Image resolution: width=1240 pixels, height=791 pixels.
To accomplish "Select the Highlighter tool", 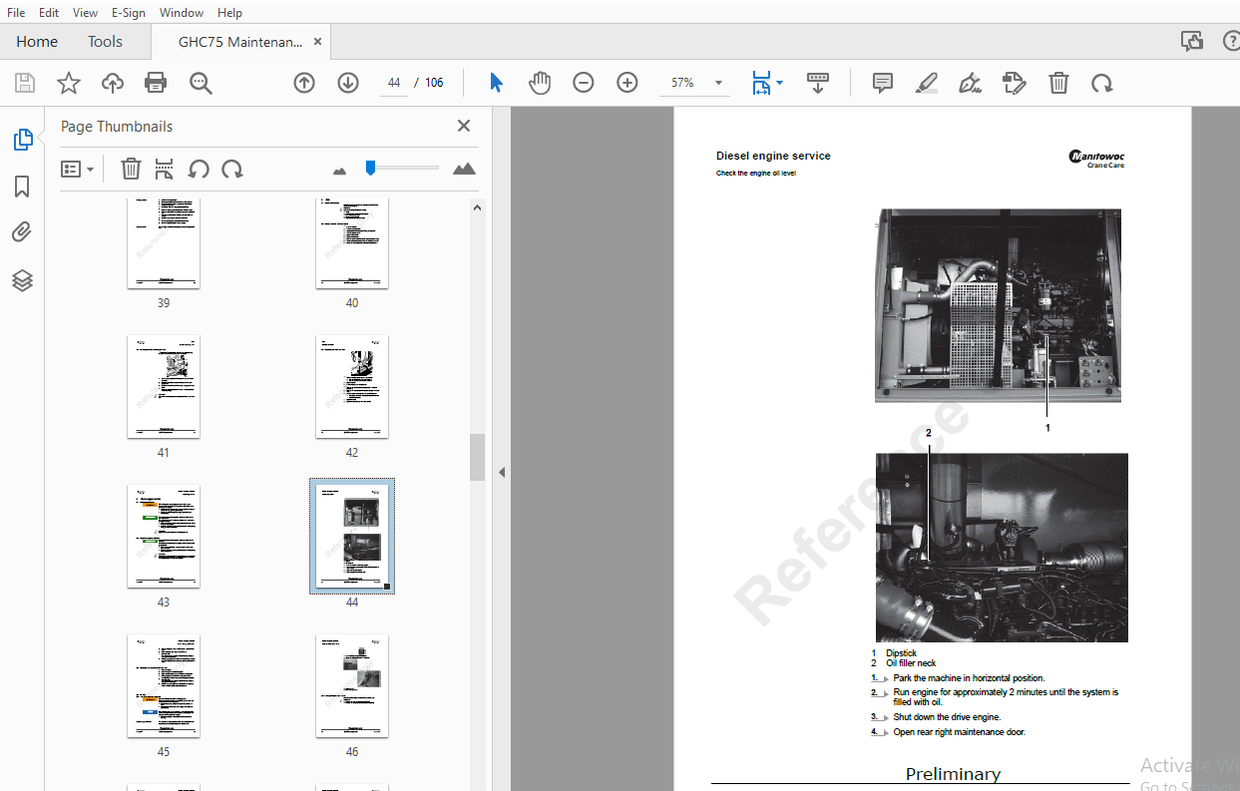I will tap(926, 82).
